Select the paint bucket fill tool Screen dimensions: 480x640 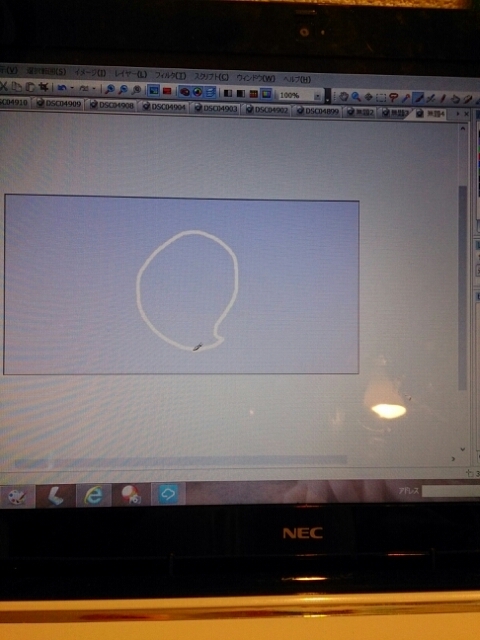(456, 99)
